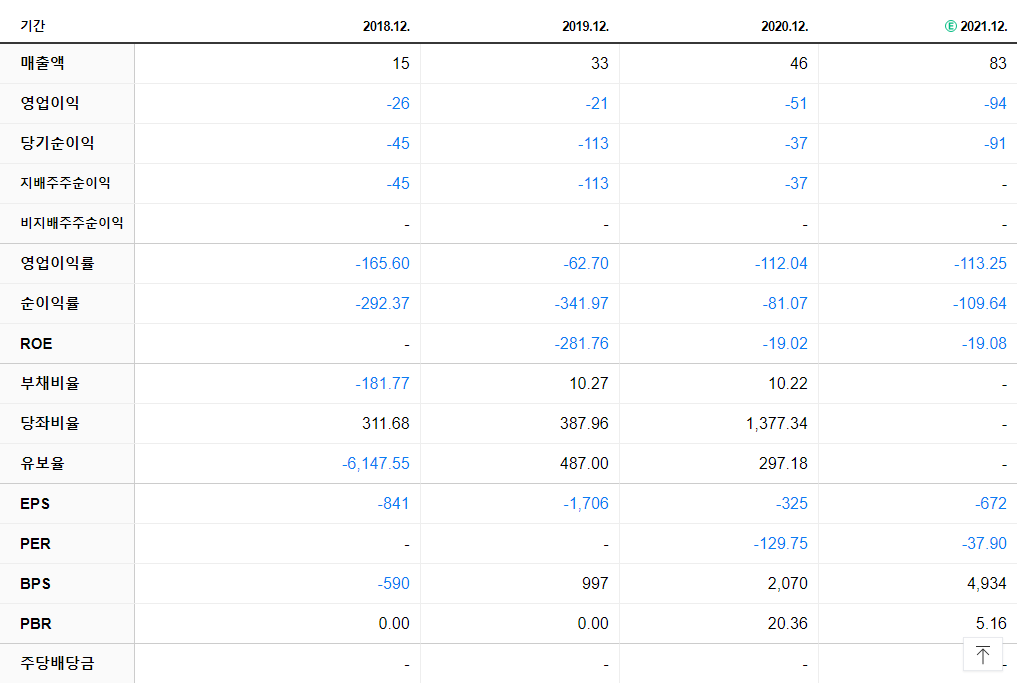Click 영업이익 value -51
This screenshot has height=683, width=1017.
pyautogui.click(x=796, y=103)
